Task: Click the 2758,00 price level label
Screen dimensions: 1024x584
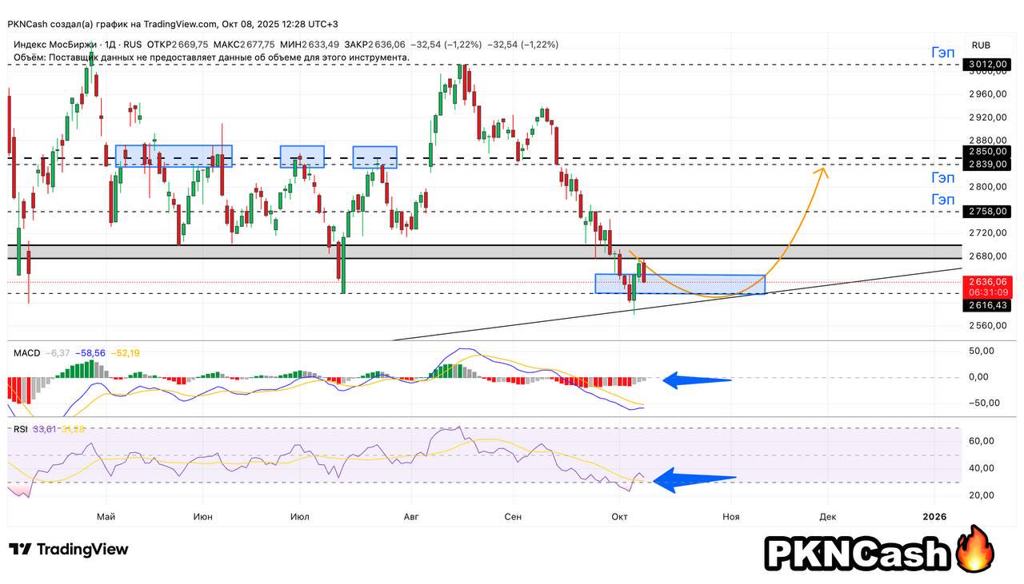Action: pos(986,211)
